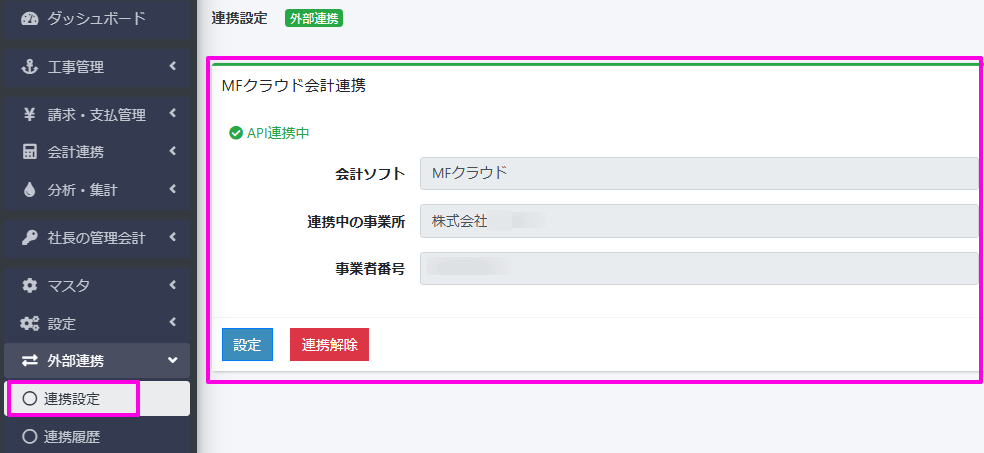Open the 連携設定 submenu item

[71, 398]
